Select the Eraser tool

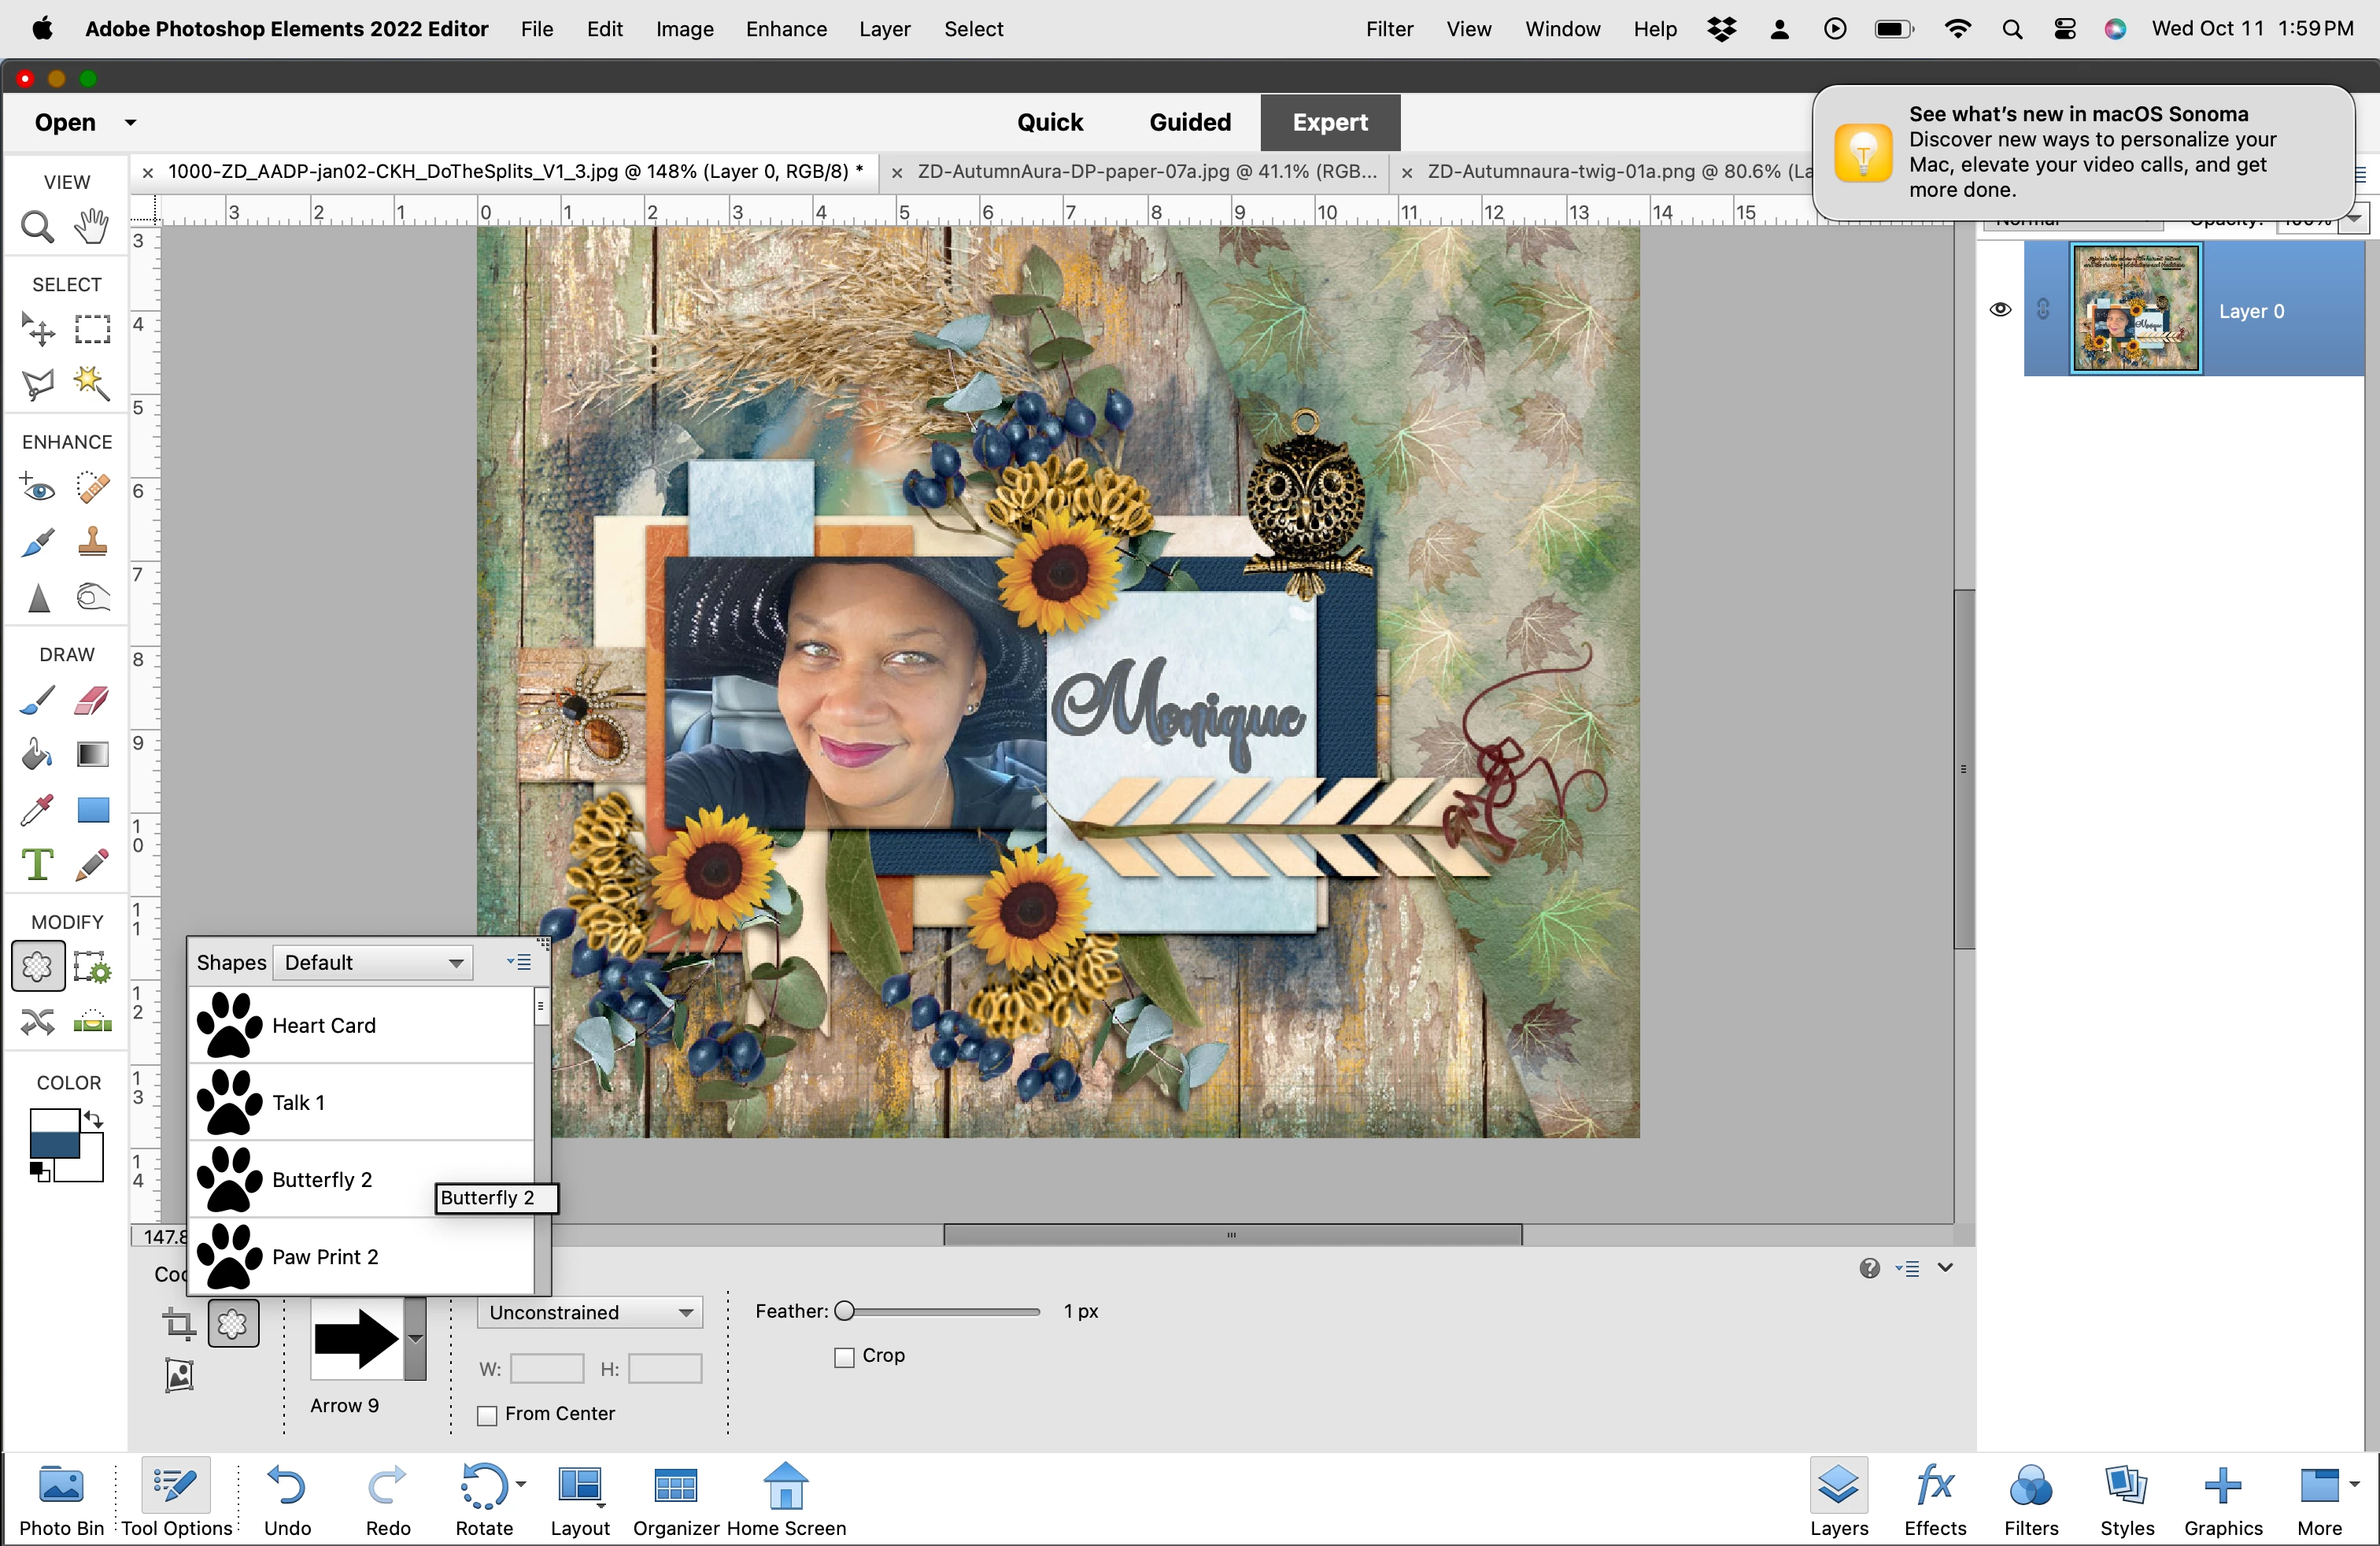tap(92, 700)
